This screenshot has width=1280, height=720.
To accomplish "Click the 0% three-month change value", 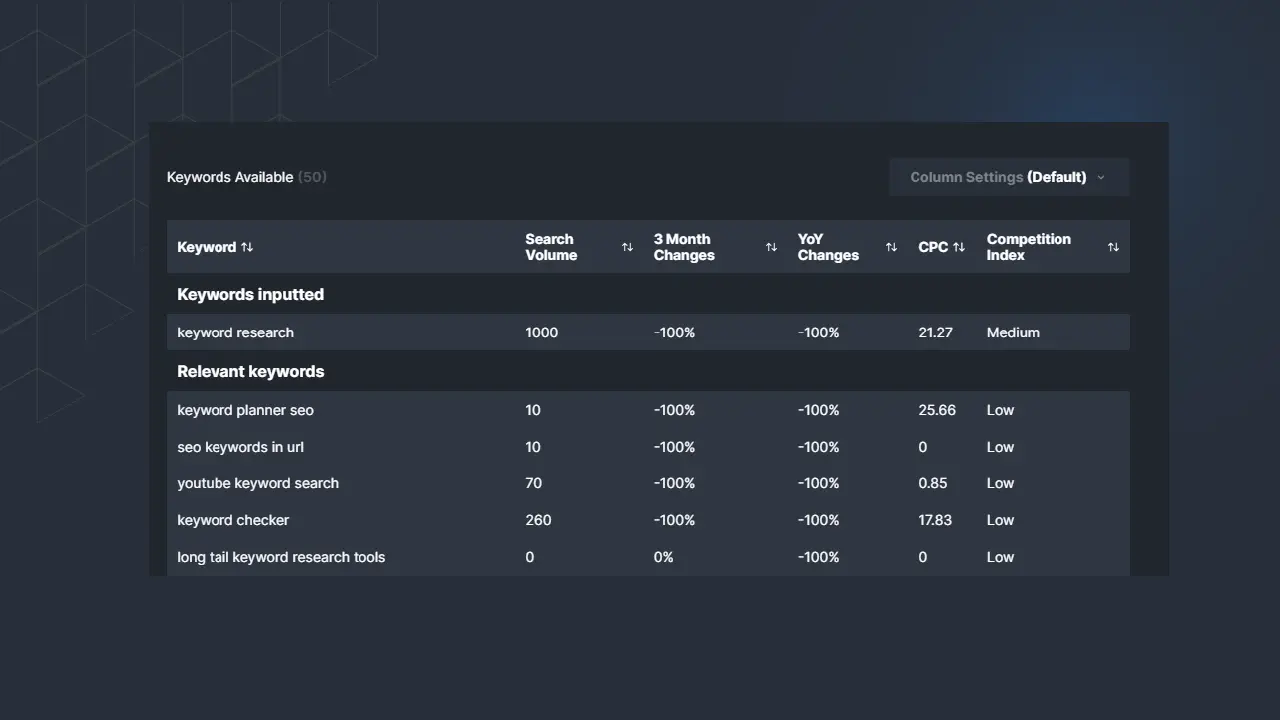I will (x=664, y=557).
